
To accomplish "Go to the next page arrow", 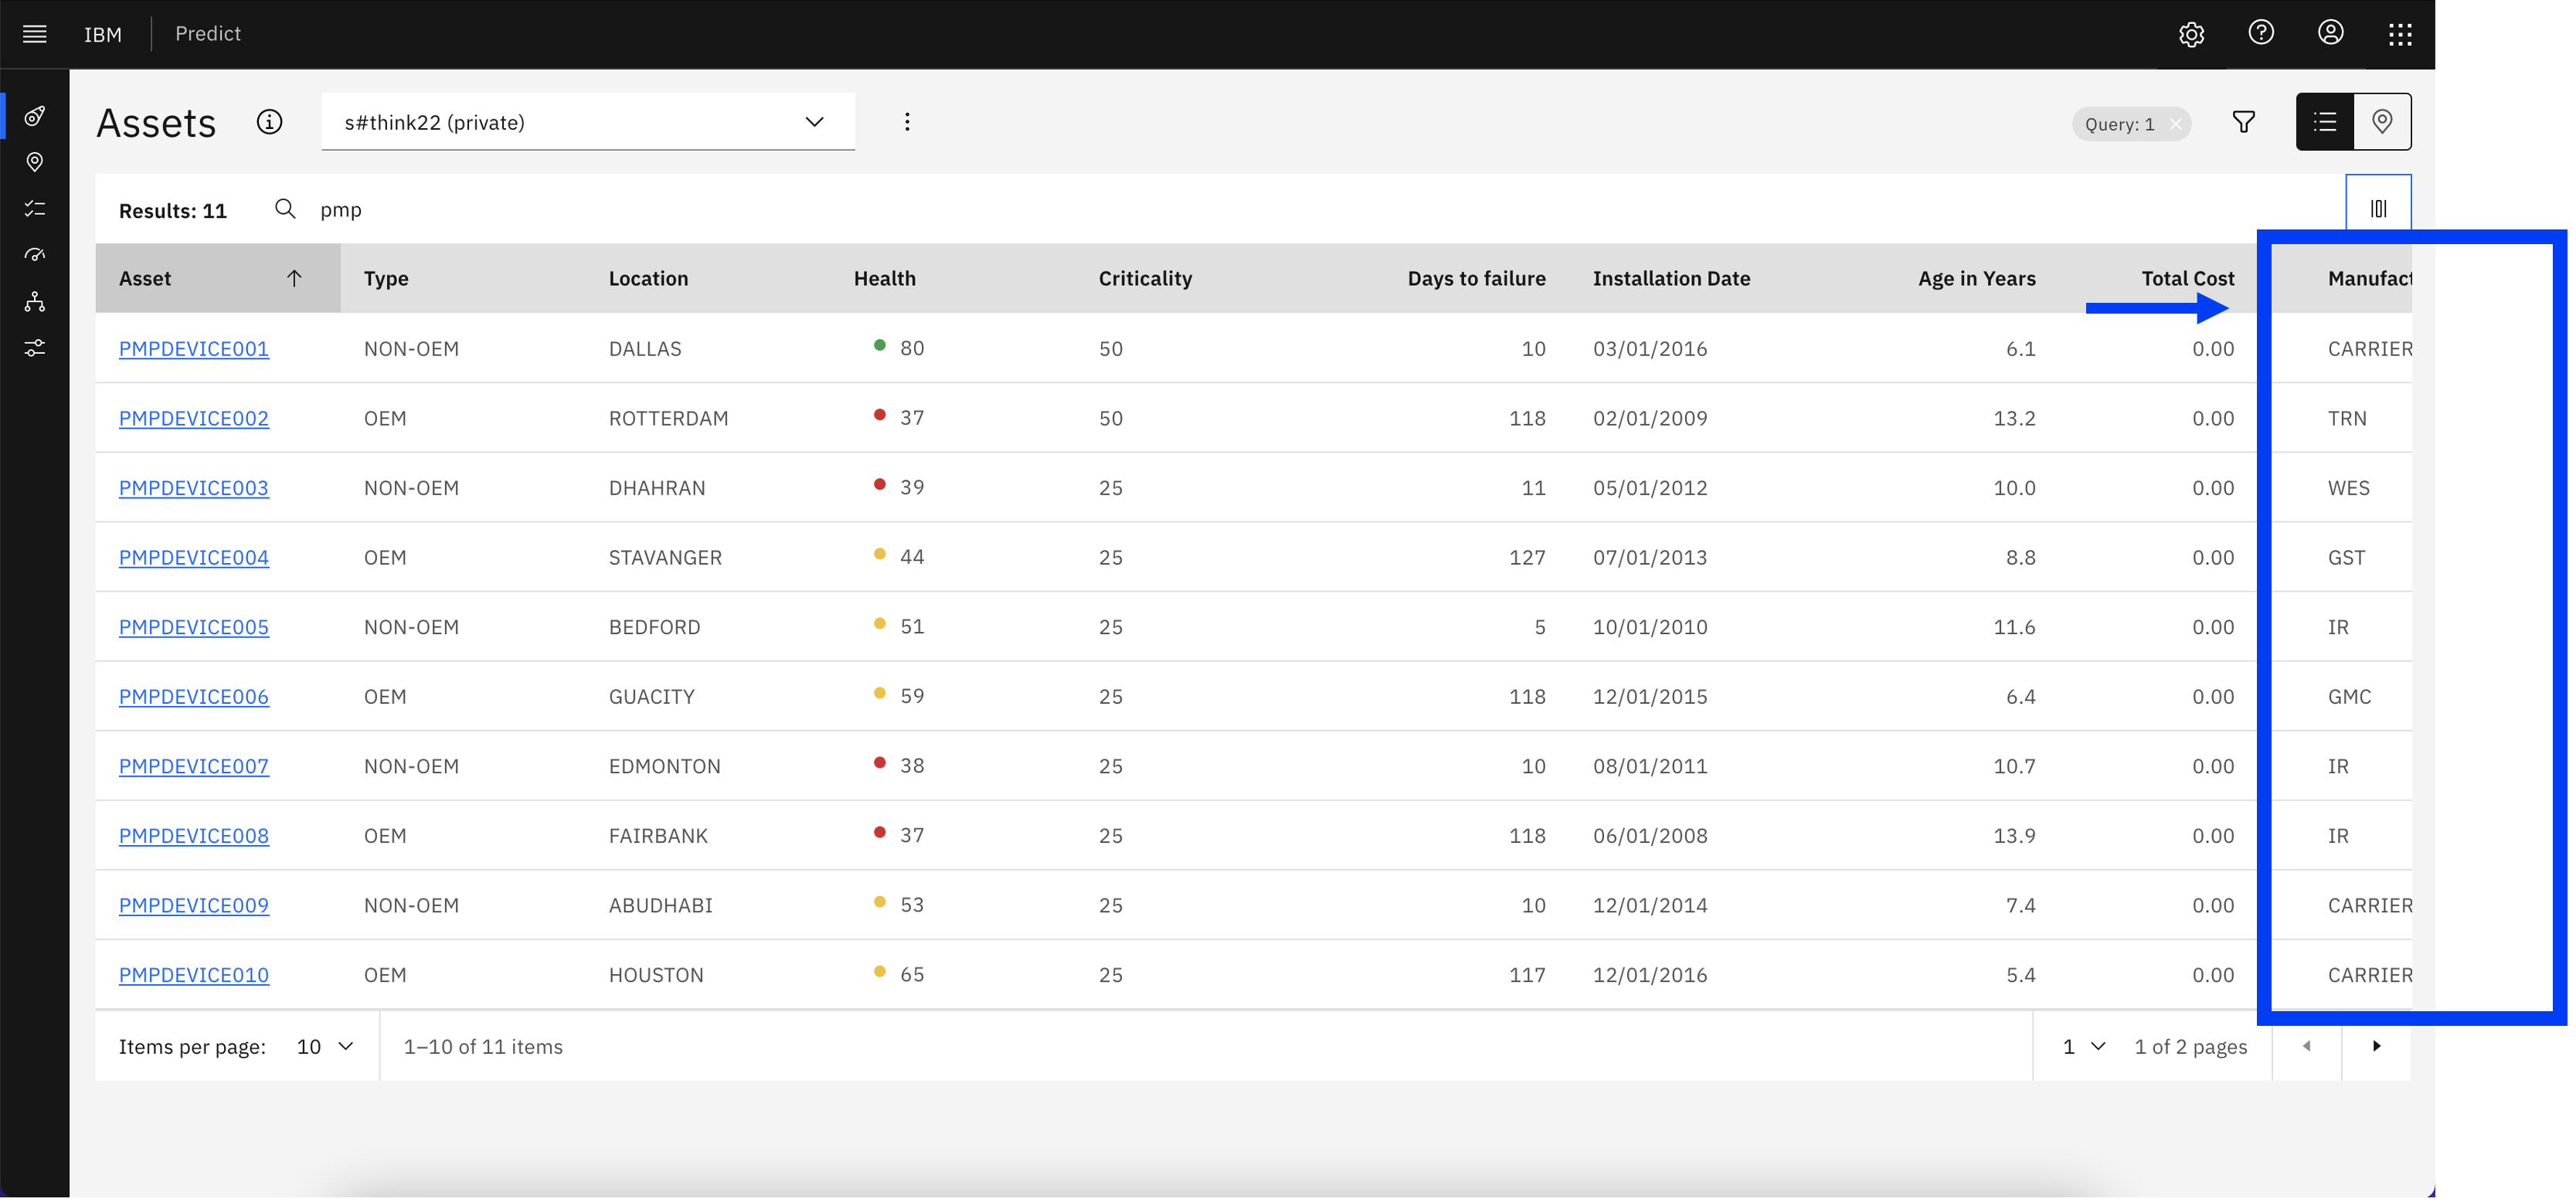I will pos(2376,1046).
